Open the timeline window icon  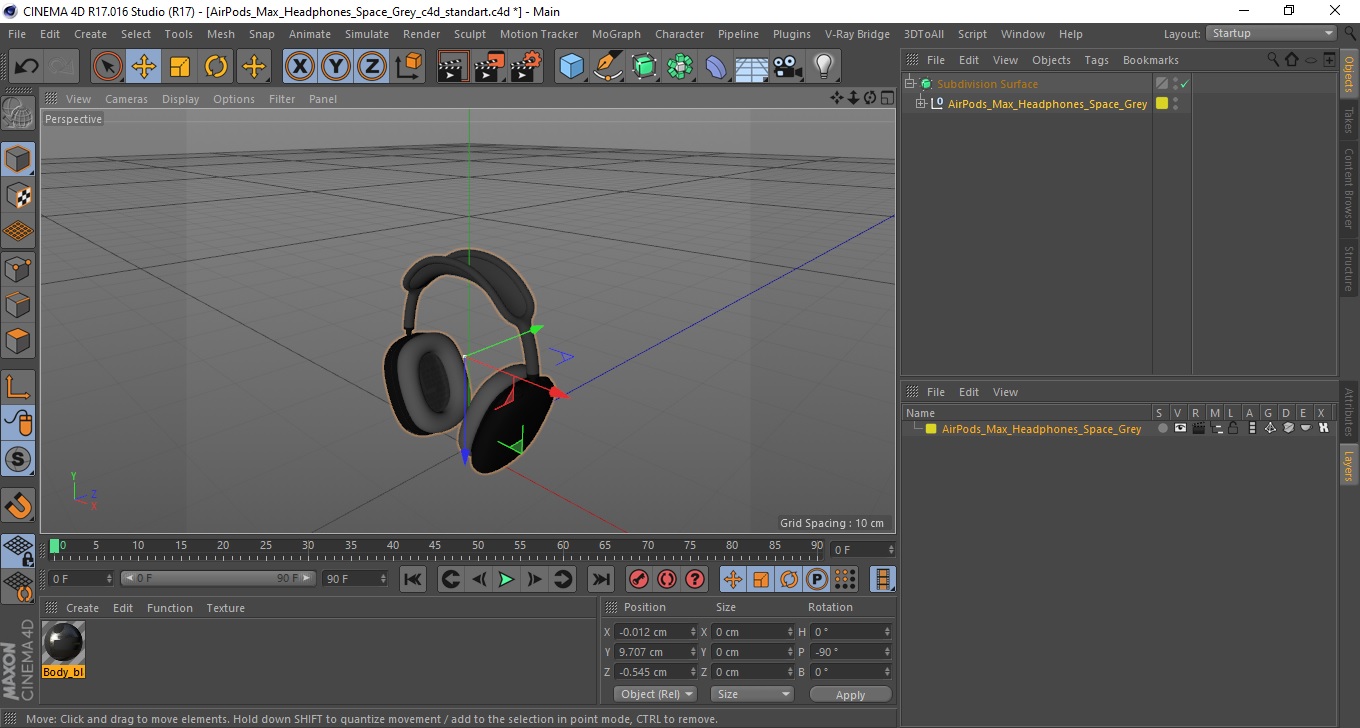coord(883,579)
